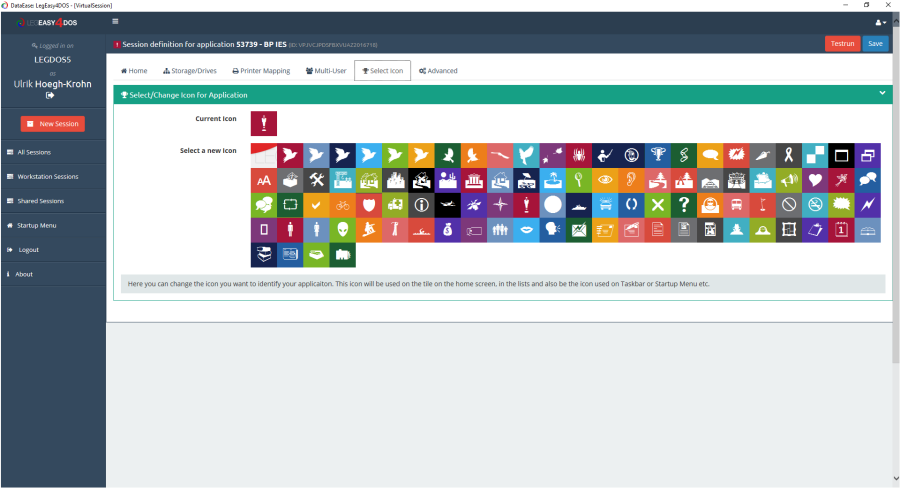Toggle the sidebar with hamburger menu
The height and width of the screenshot is (488, 900).
click(116, 21)
